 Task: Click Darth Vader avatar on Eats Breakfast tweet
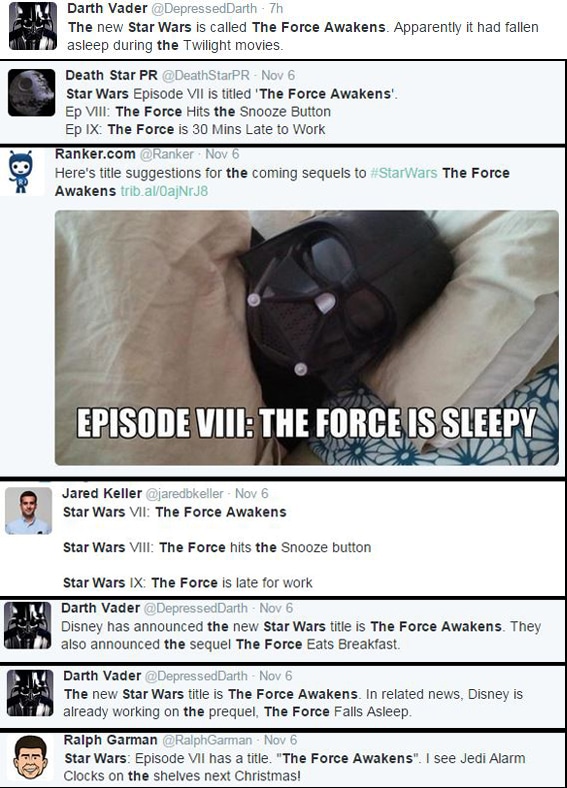pos(27,625)
